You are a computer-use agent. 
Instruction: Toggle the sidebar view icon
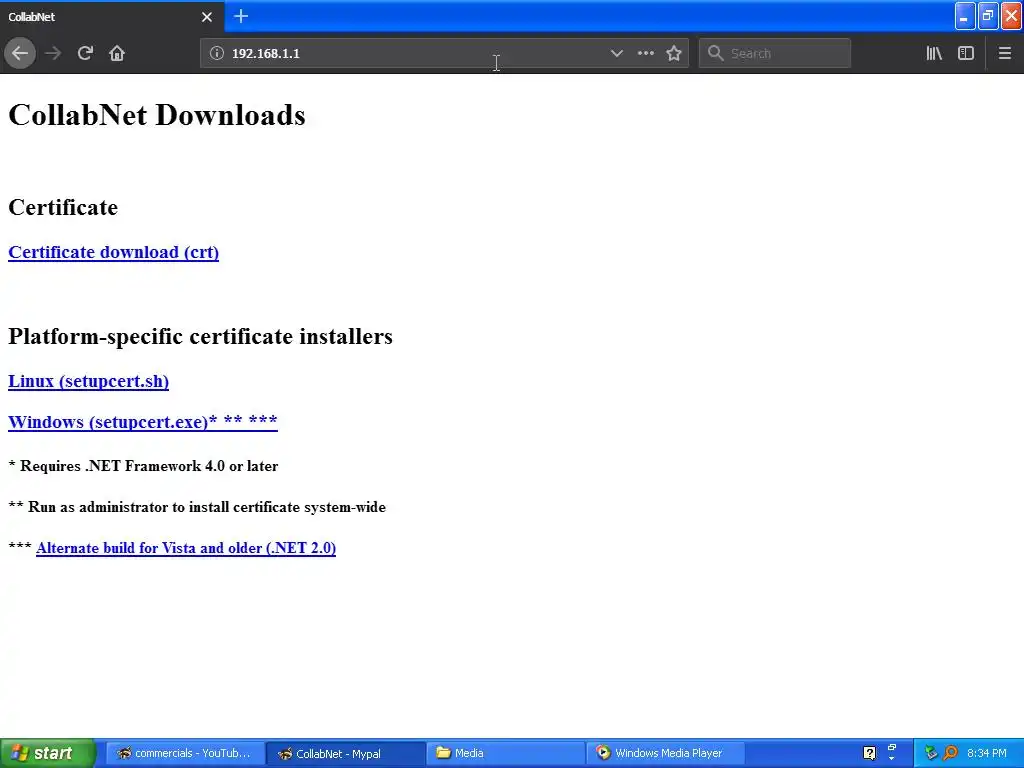pyautogui.click(x=966, y=53)
